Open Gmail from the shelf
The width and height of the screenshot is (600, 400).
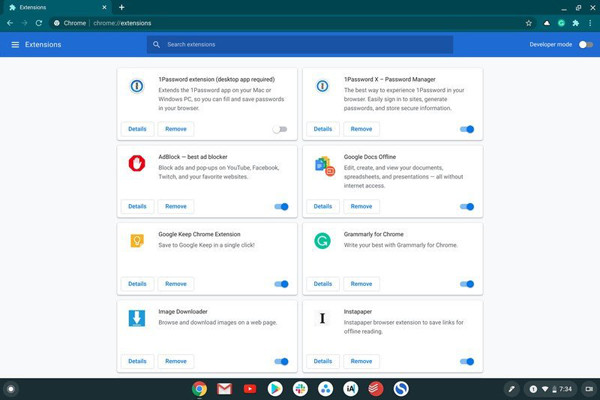pos(225,389)
